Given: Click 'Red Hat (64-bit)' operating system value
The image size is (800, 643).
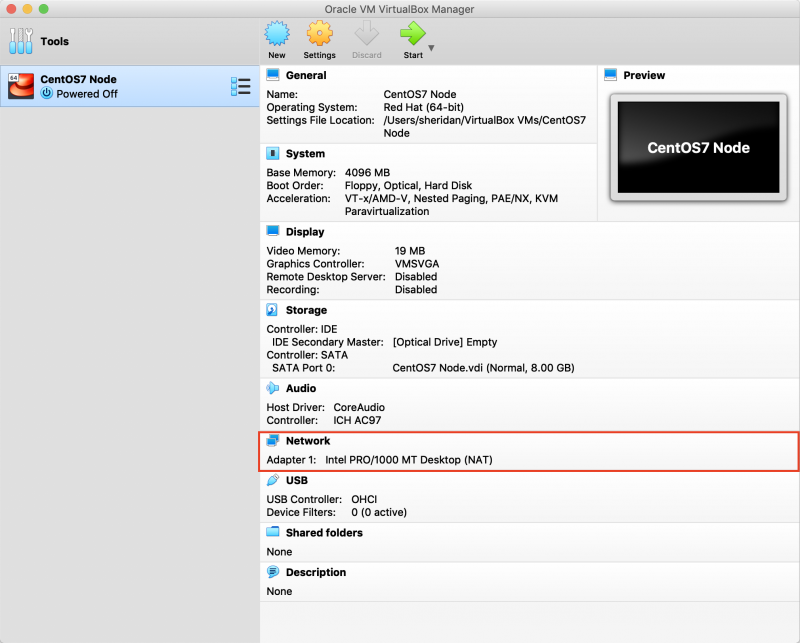Looking at the screenshot, I should (423, 107).
